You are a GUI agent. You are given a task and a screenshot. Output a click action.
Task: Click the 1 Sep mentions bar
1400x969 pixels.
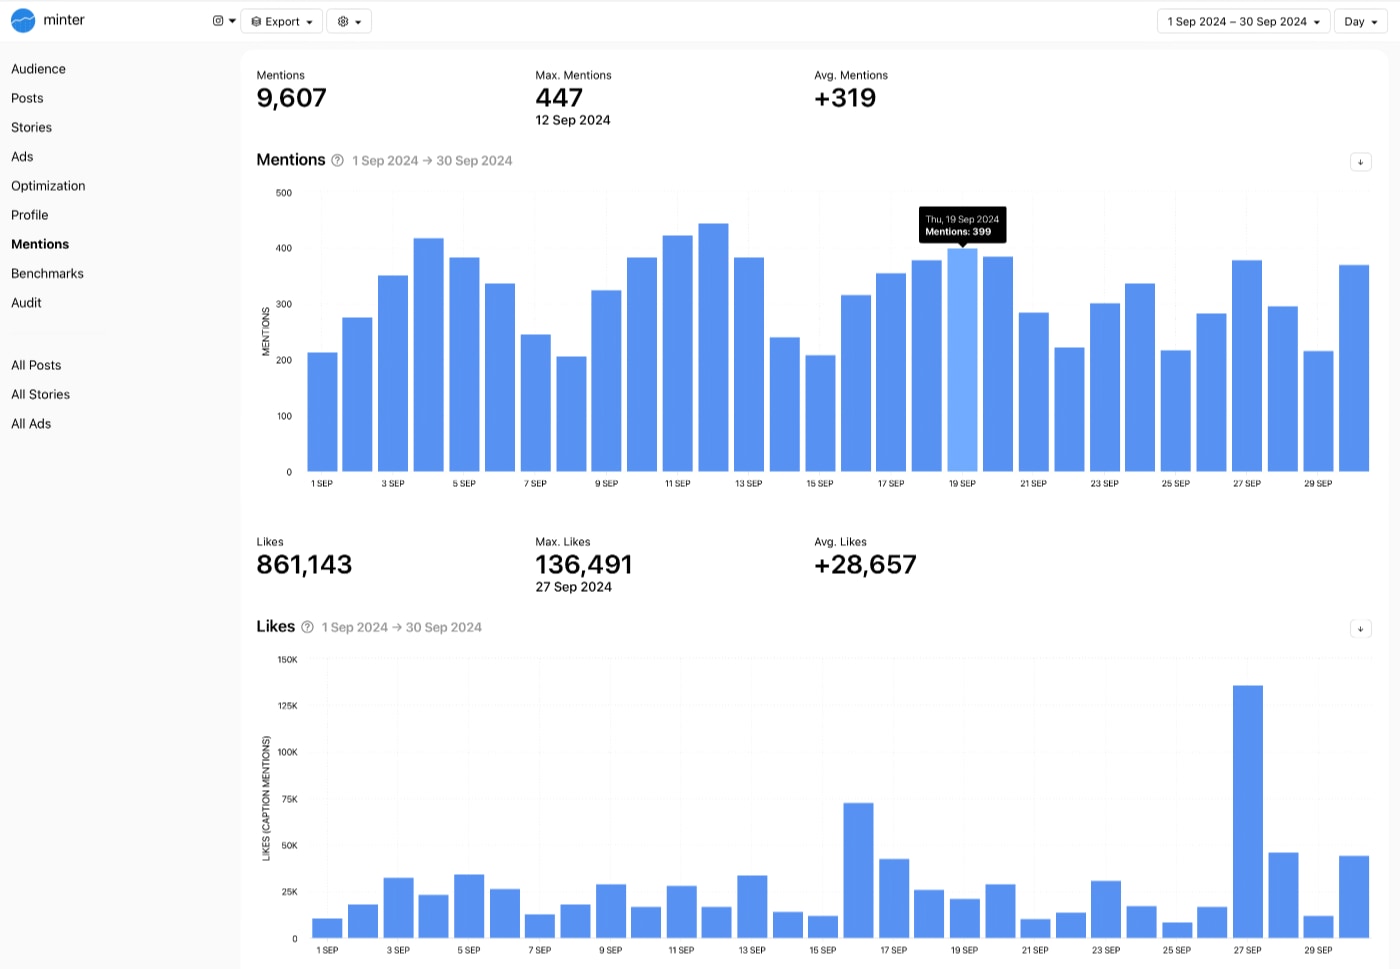(x=322, y=412)
